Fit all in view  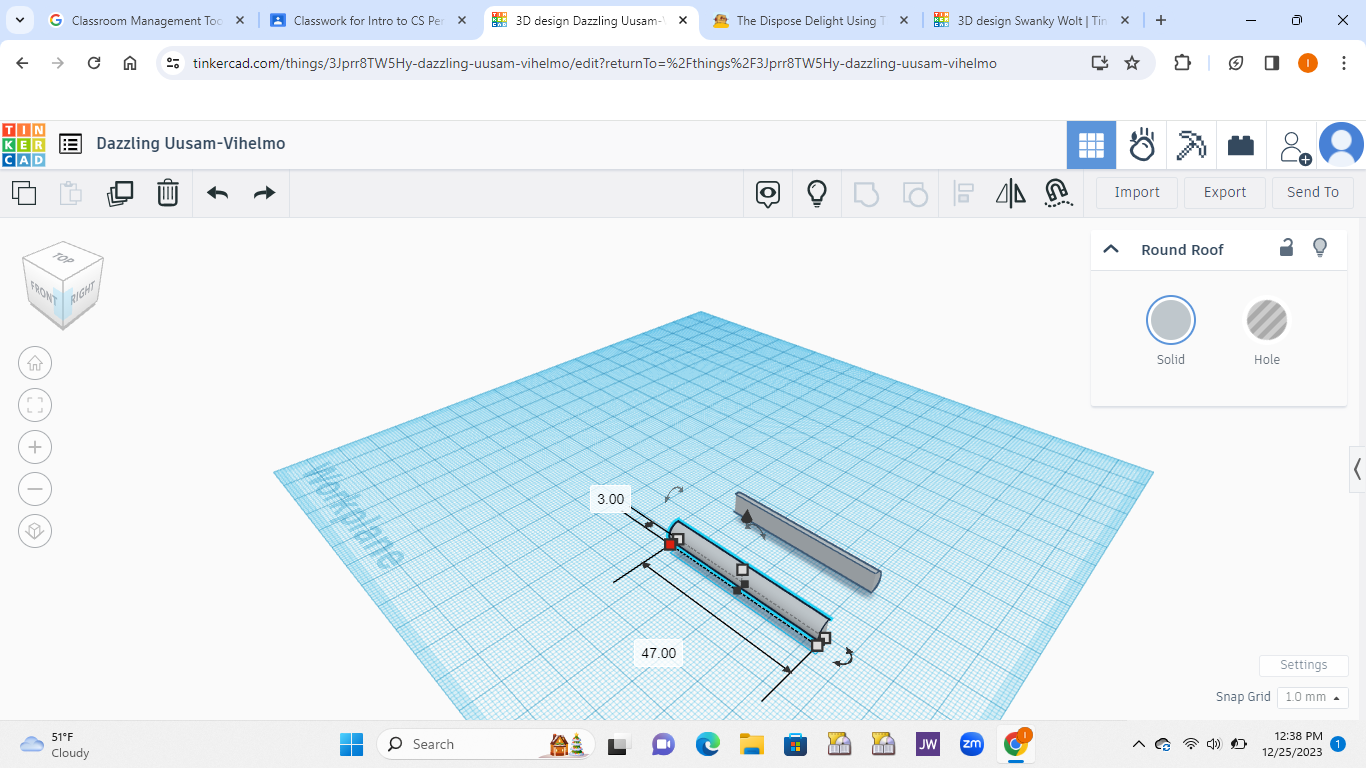tap(35, 405)
